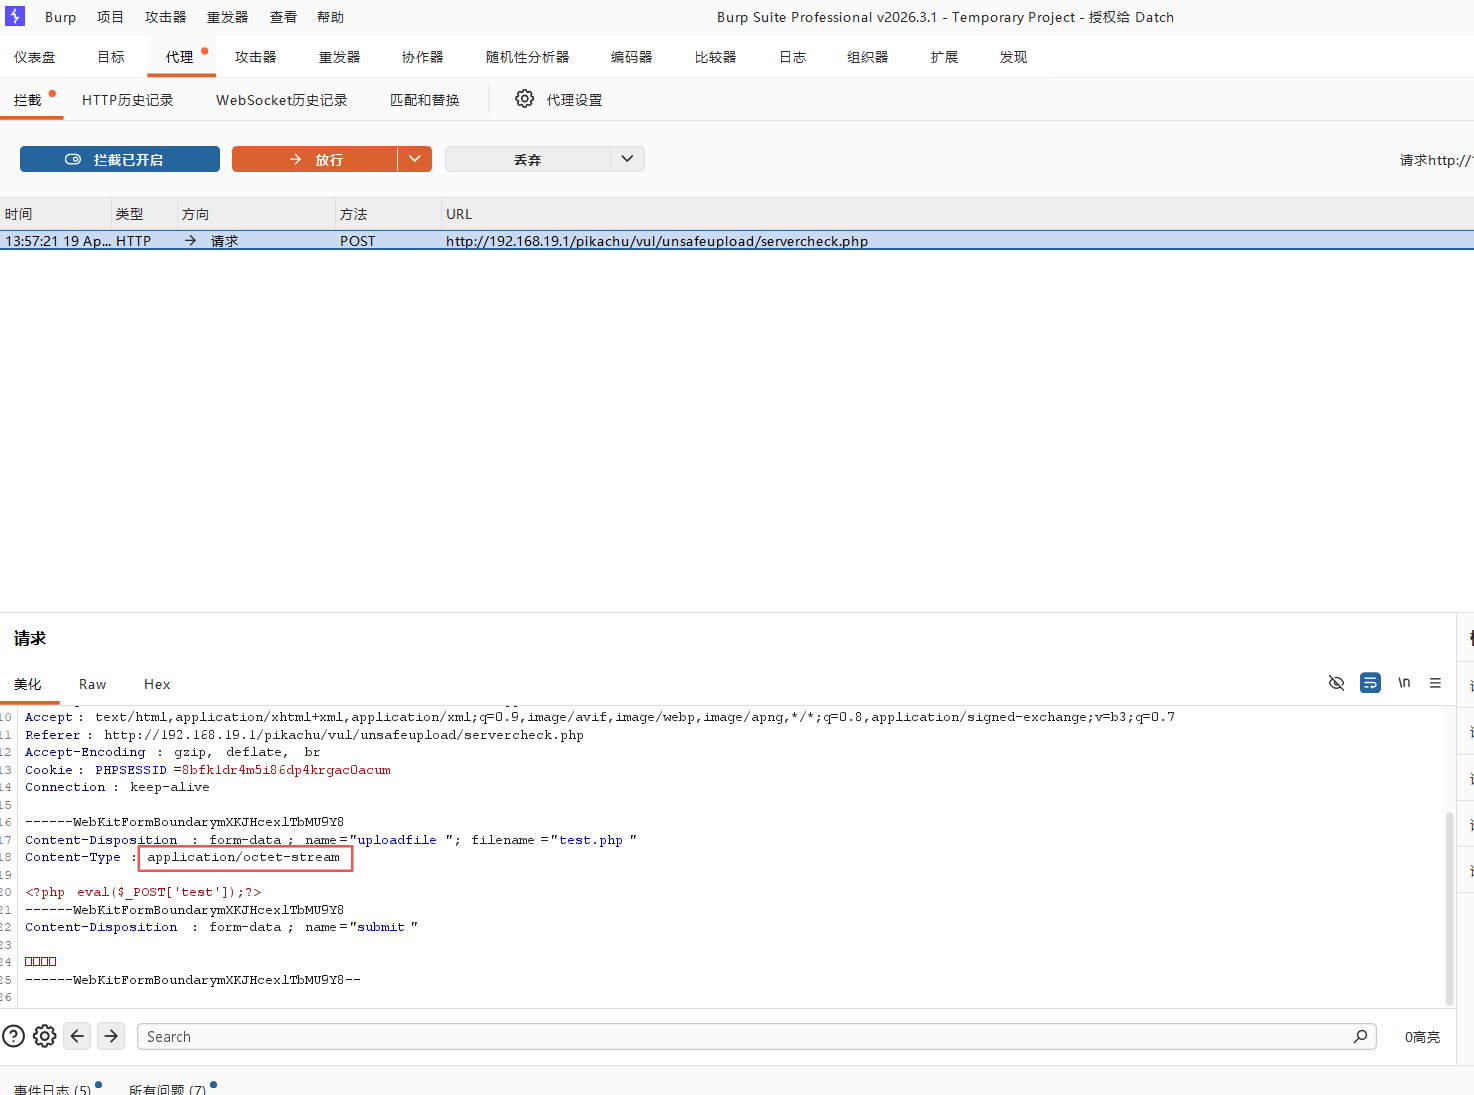Open the Burp menu in the menu bar
Screen dimensions: 1474x1095
click(61, 17)
